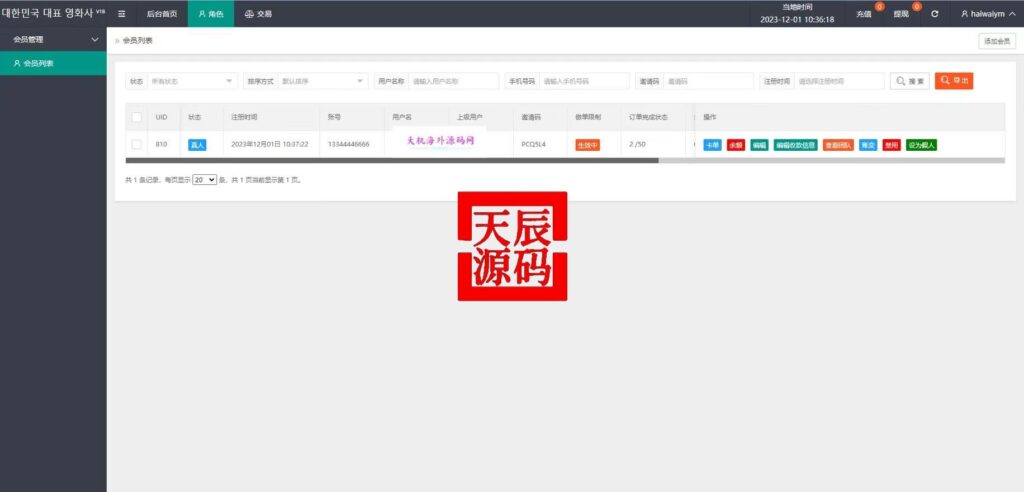
Task: Click the 编辑收款信息 button
Action: (x=795, y=145)
